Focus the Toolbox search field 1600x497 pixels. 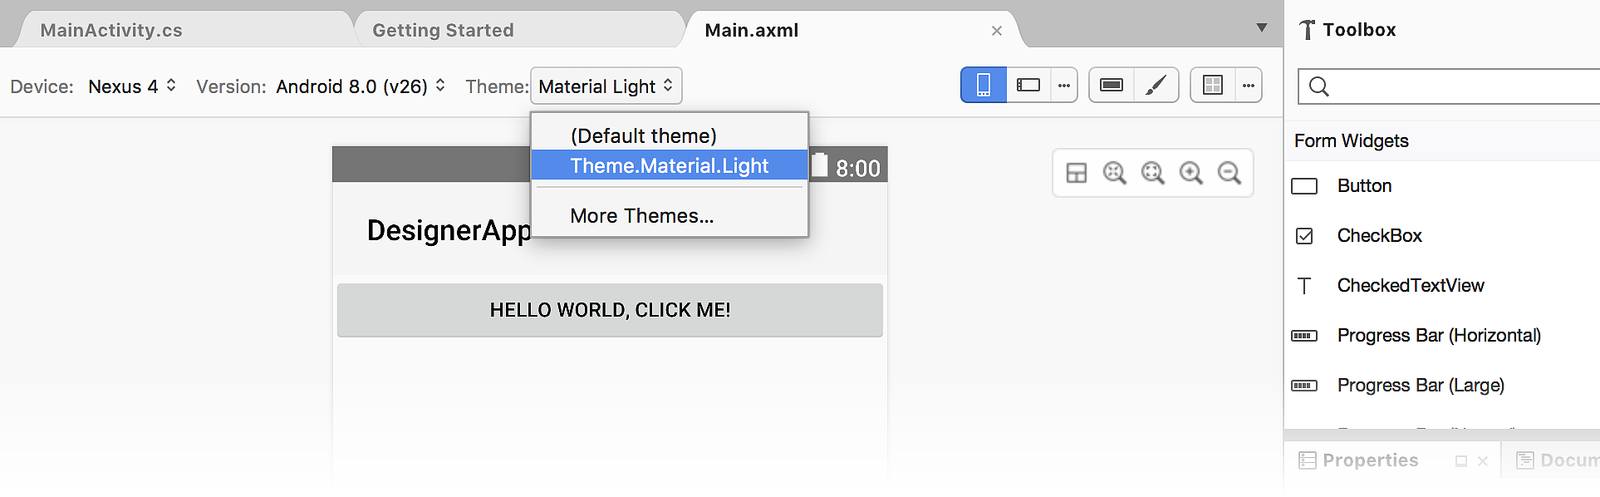[1449, 86]
